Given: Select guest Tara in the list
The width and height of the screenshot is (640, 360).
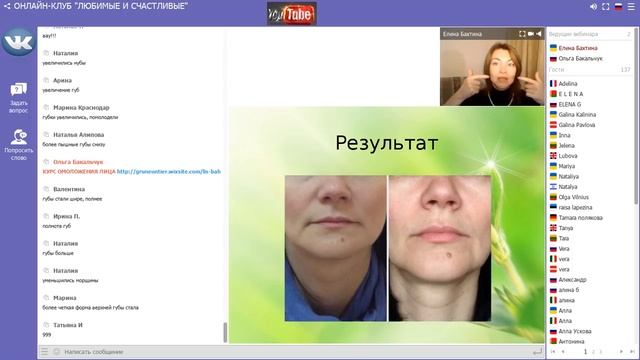Looking at the screenshot, I should pyautogui.click(x=564, y=238).
